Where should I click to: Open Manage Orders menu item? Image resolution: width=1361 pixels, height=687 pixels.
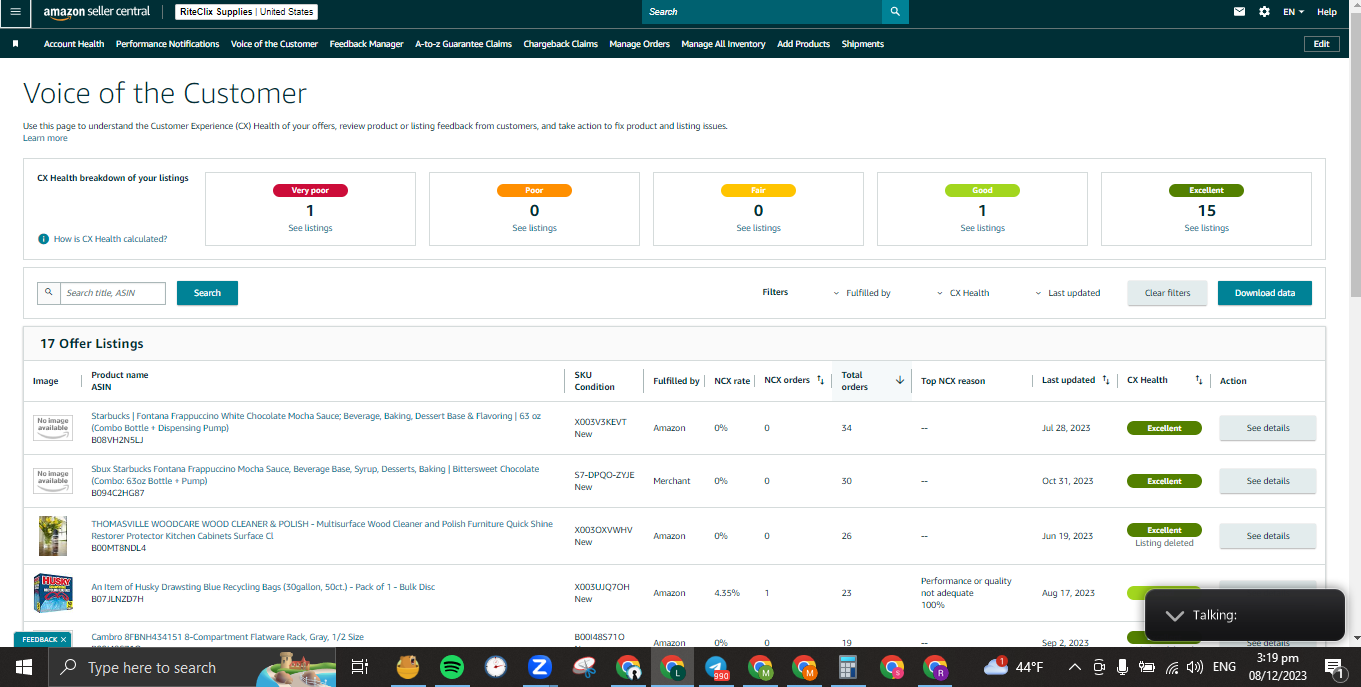click(640, 44)
